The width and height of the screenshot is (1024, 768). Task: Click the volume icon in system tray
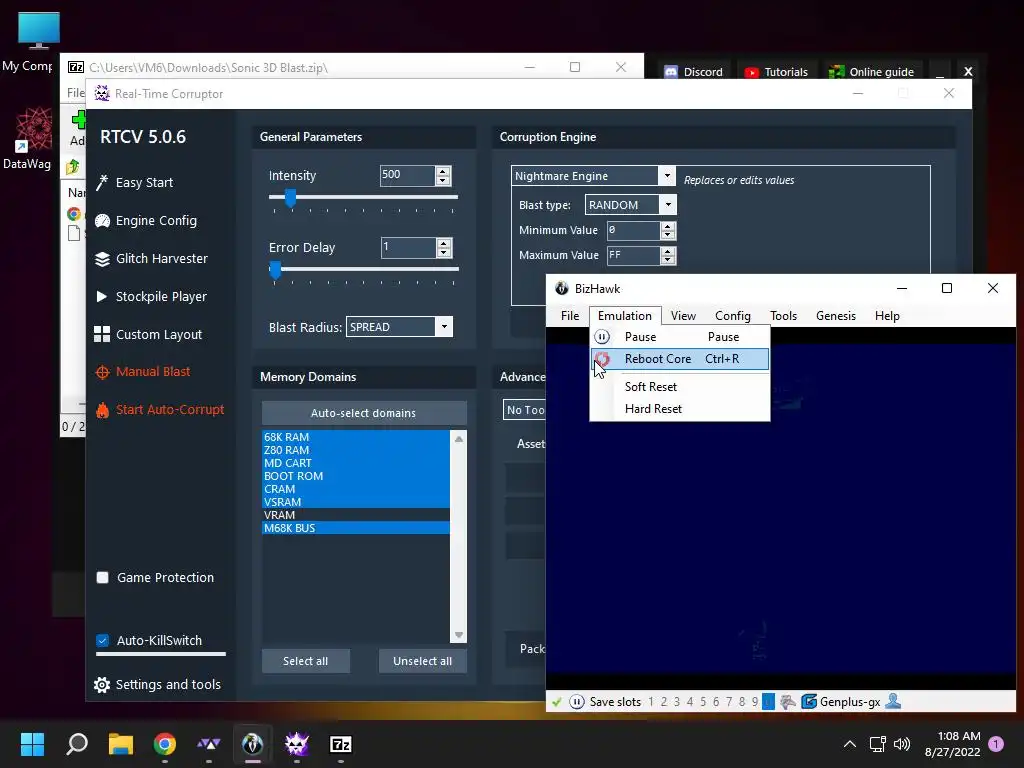[x=902, y=744]
